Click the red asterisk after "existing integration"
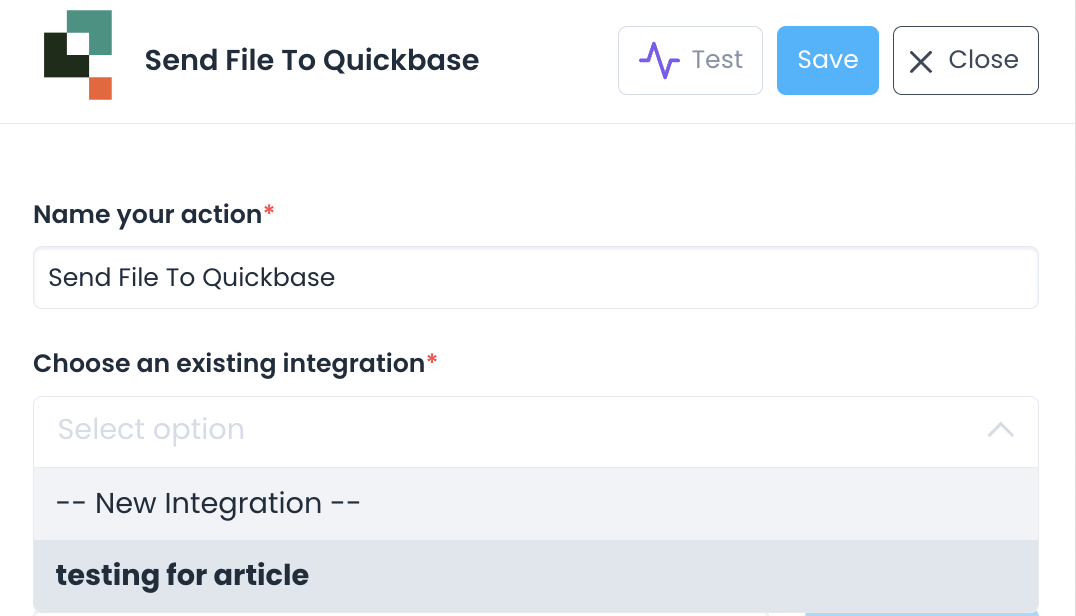Screen dimensions: 1076x616 tap(432, 361)
